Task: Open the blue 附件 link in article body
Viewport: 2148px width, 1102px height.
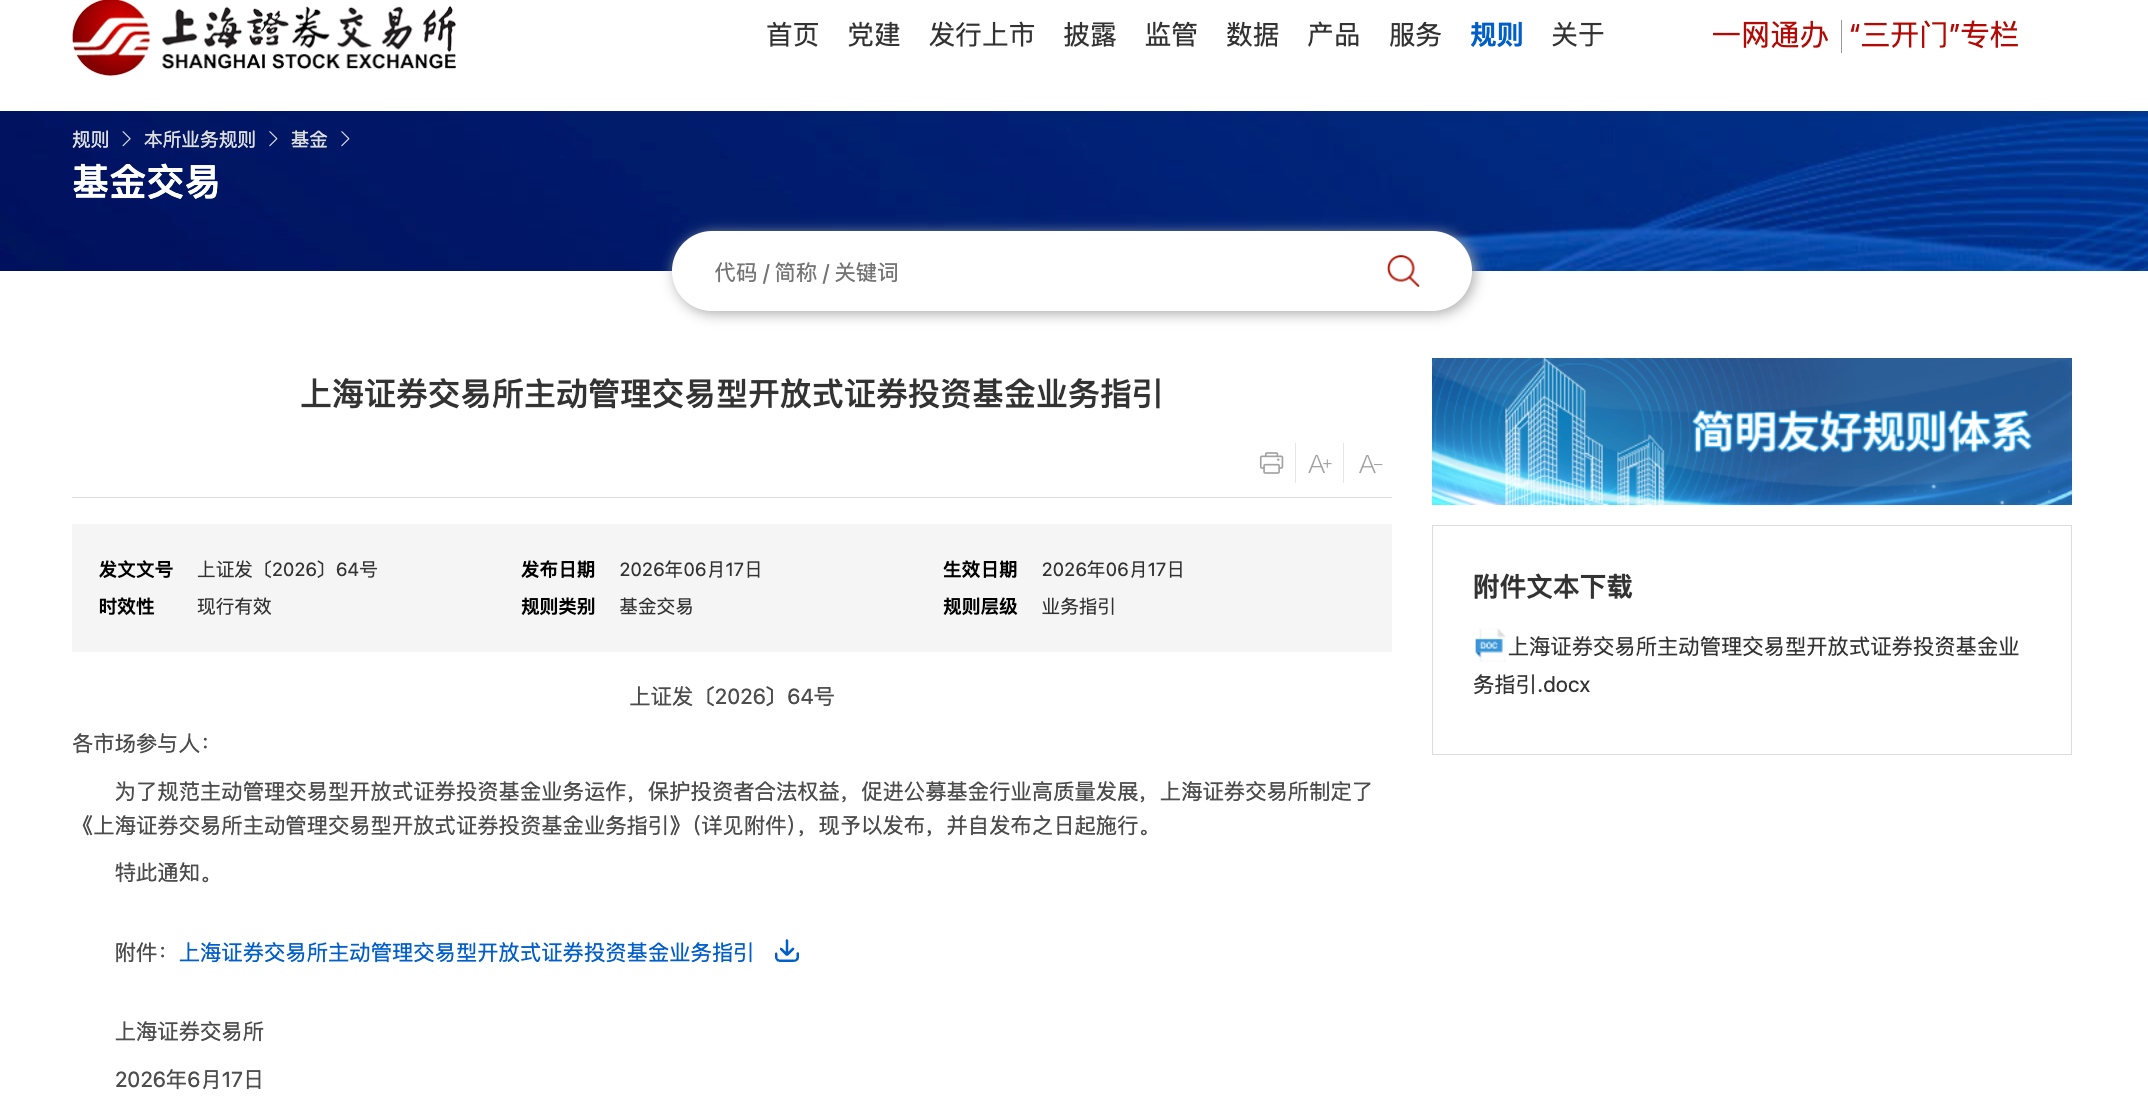Action: (466, 952)
